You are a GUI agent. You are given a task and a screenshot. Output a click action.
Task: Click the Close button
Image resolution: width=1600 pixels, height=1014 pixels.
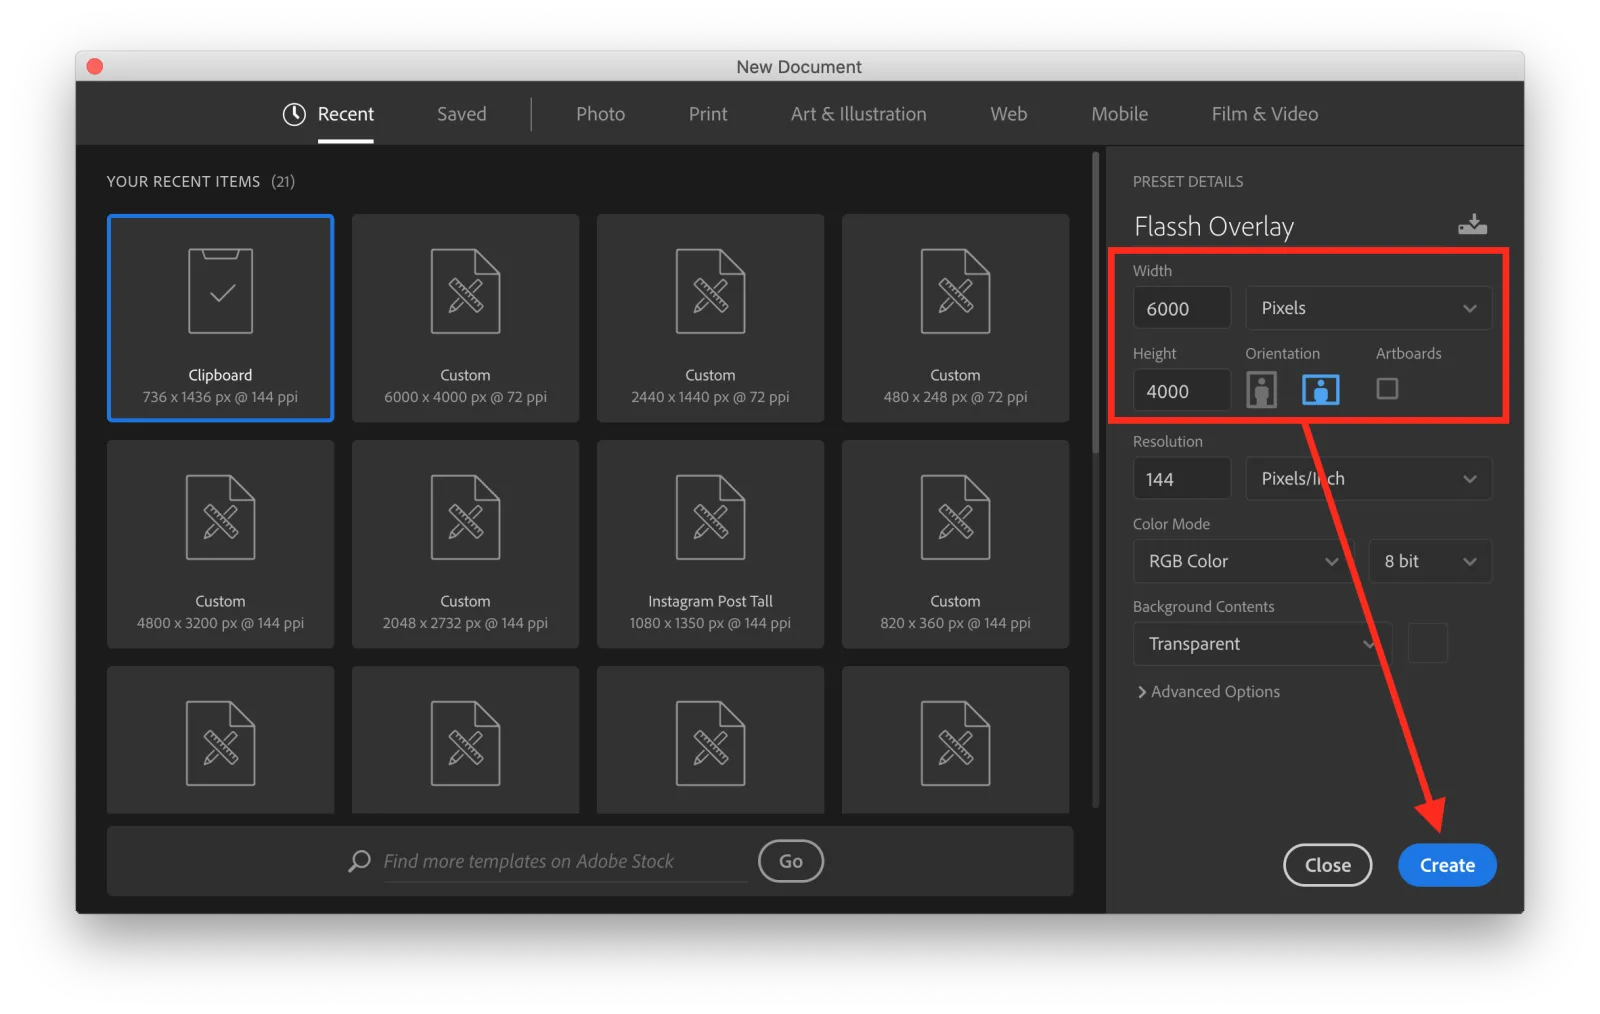pos(1328,865)
